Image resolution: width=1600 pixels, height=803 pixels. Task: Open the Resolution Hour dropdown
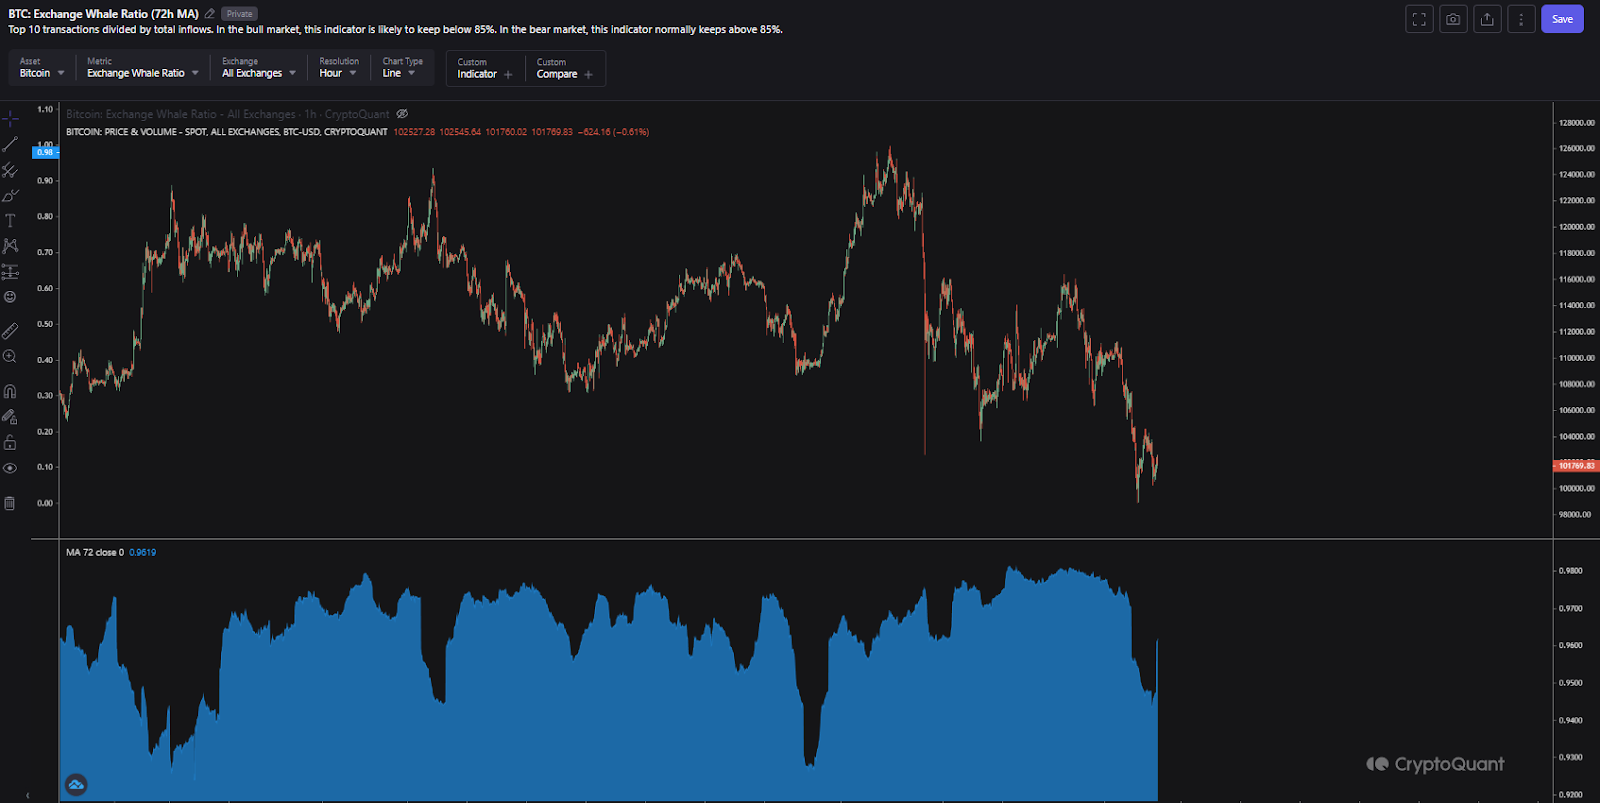point(338,68)
